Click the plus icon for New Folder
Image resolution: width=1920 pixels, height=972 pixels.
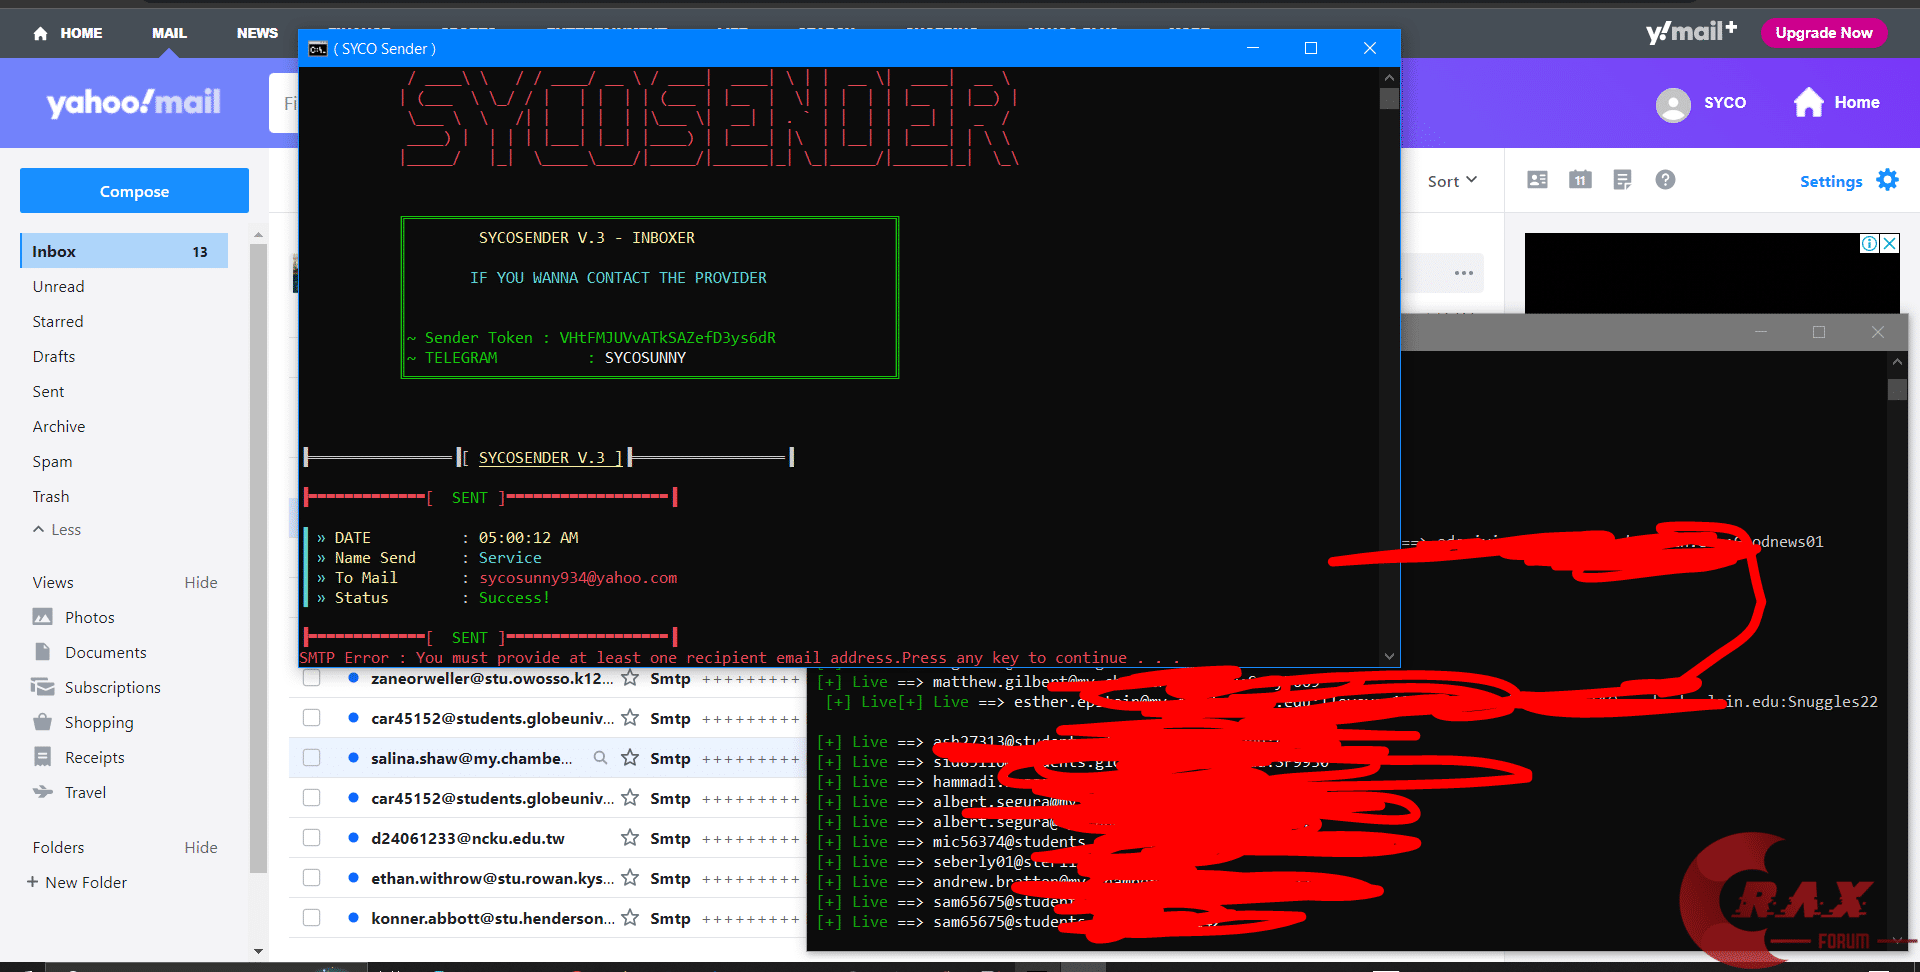33,882
